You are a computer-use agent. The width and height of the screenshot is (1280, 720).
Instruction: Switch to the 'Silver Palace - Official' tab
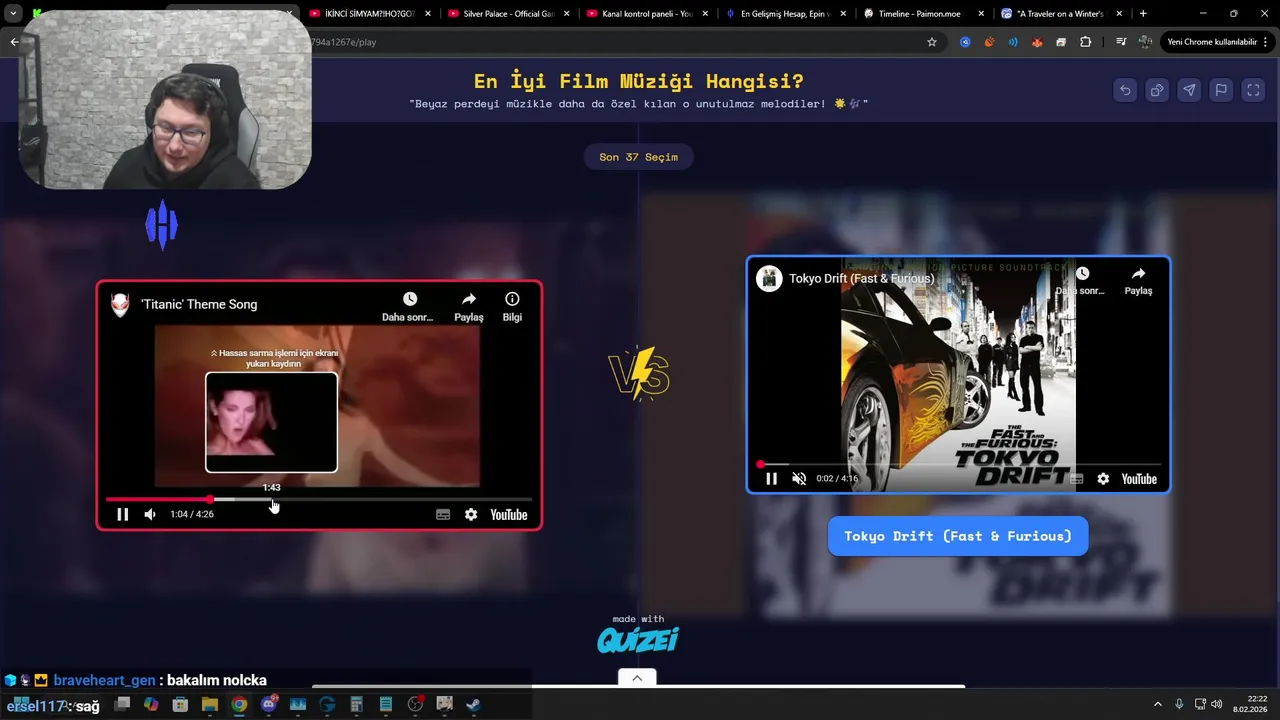[x=508, y=14]
